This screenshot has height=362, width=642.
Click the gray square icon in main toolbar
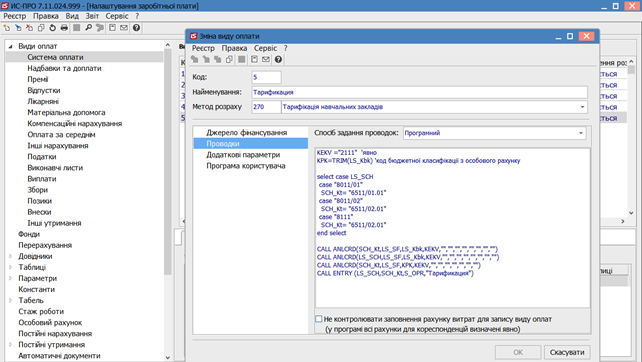(x=77, y=28)
